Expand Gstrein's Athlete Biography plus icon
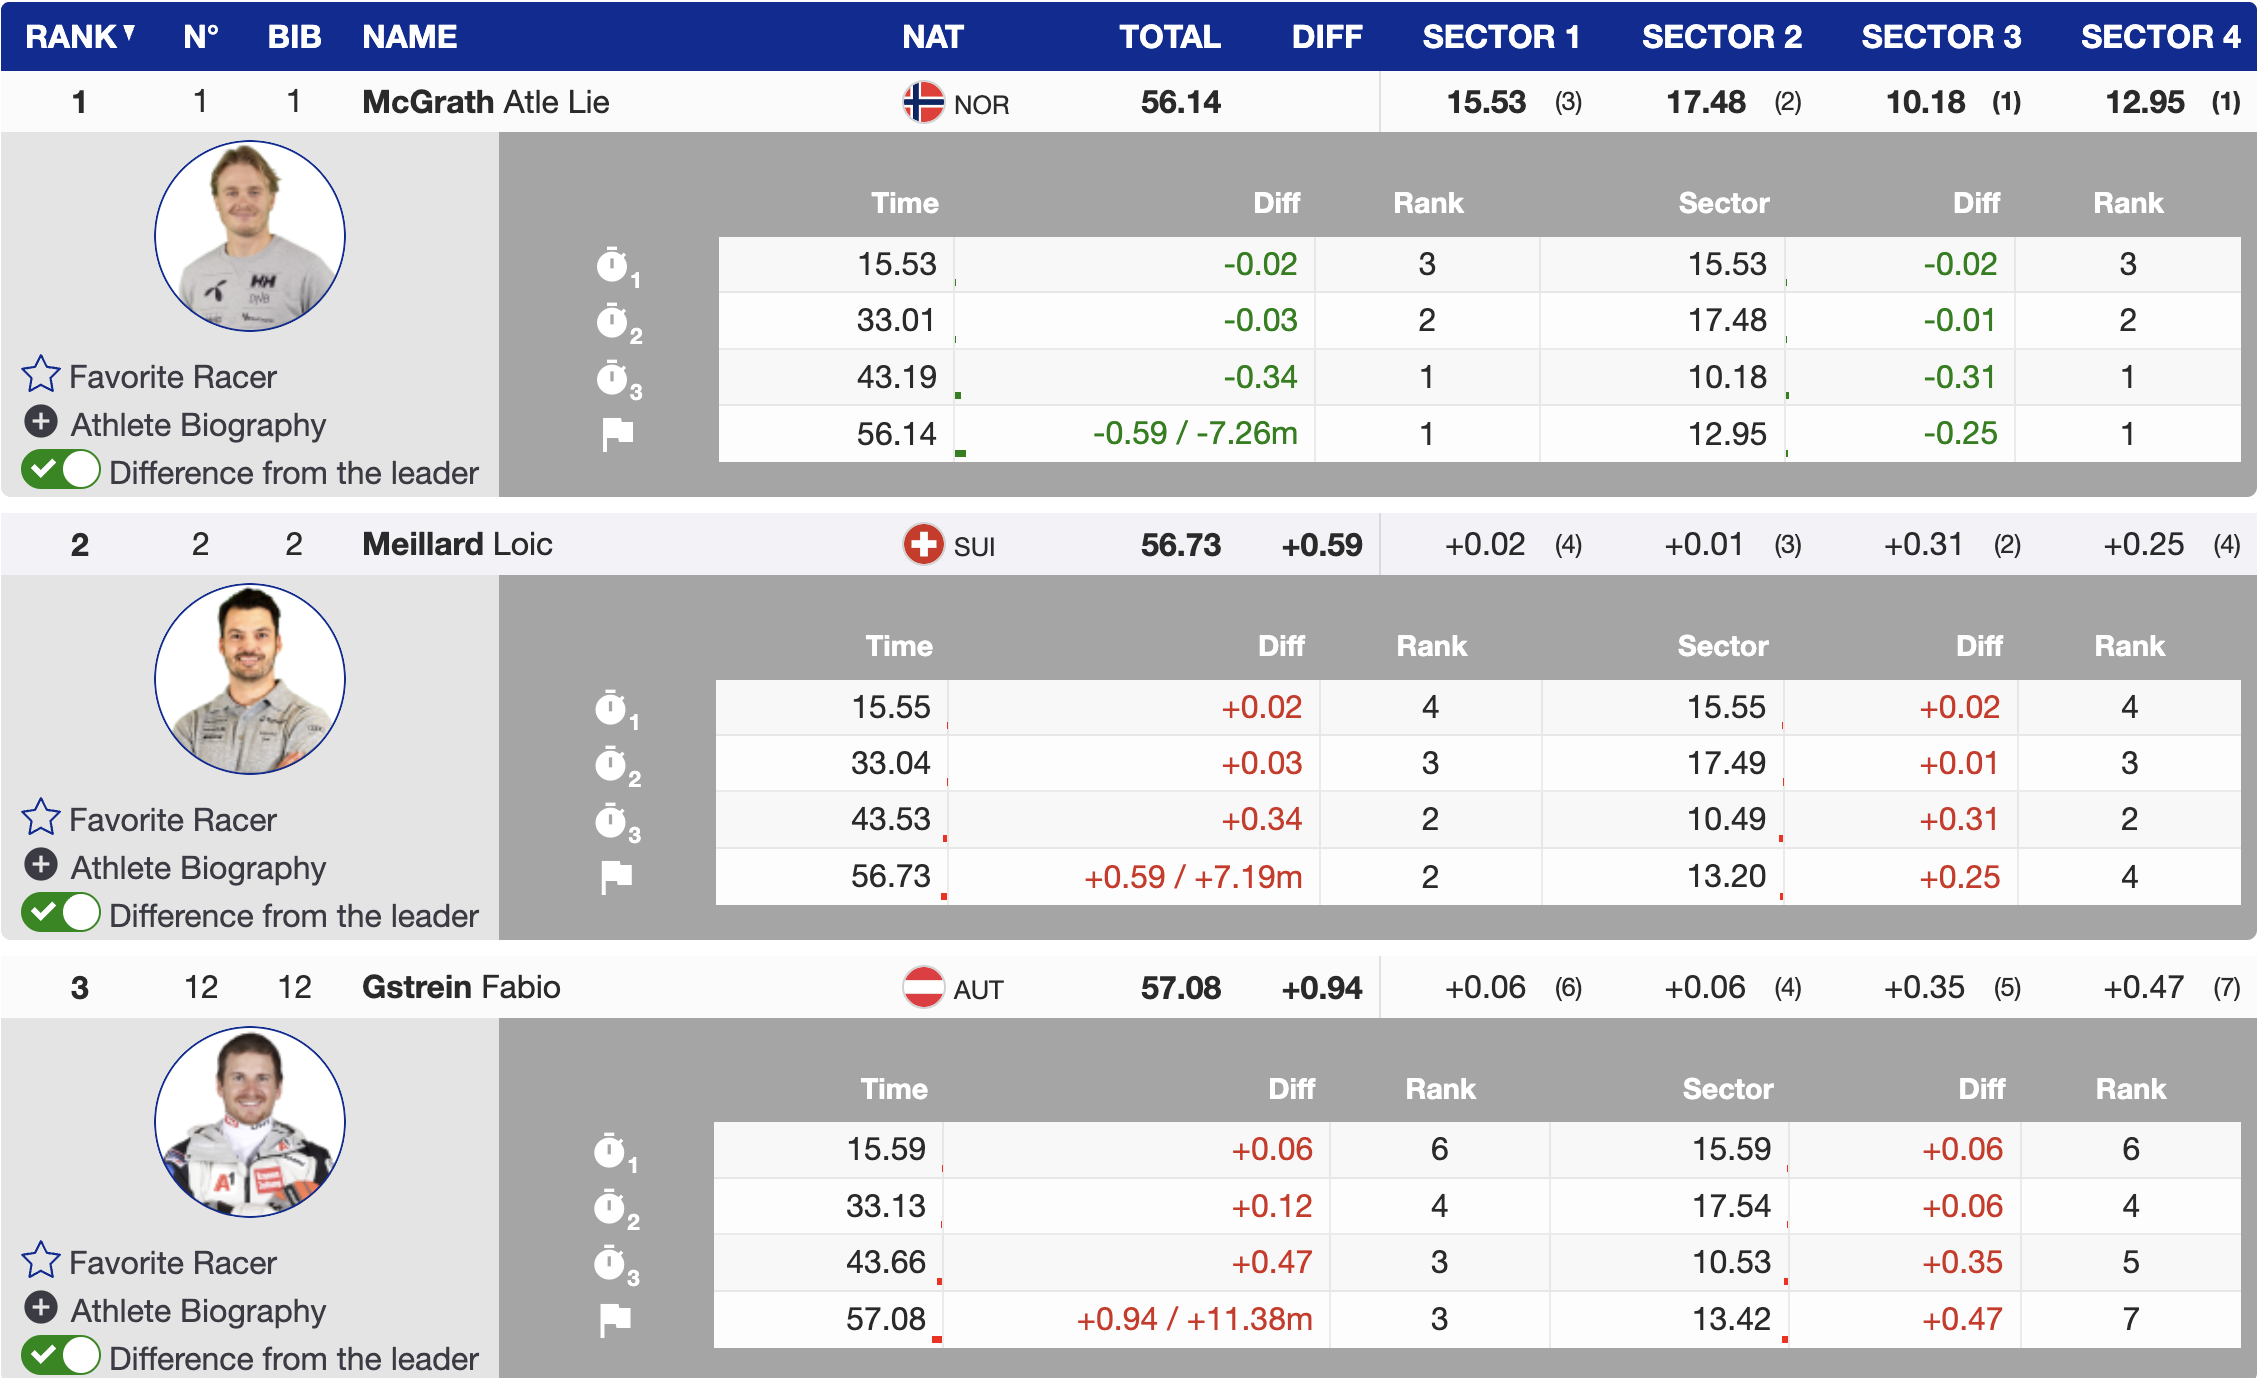Screen dimensions: 2258x1378 [41, 1308]
